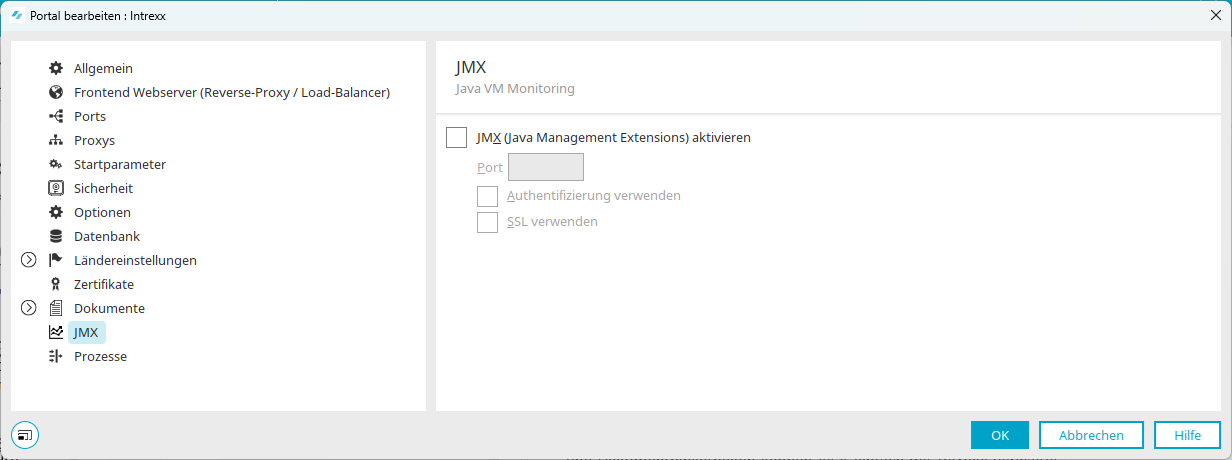Image resolution: width=1232 pixels, height=460 pixels.
Task: Click the globe icon for Frontend Webserver
Action: pyautogui.click(x=56, y=92)
